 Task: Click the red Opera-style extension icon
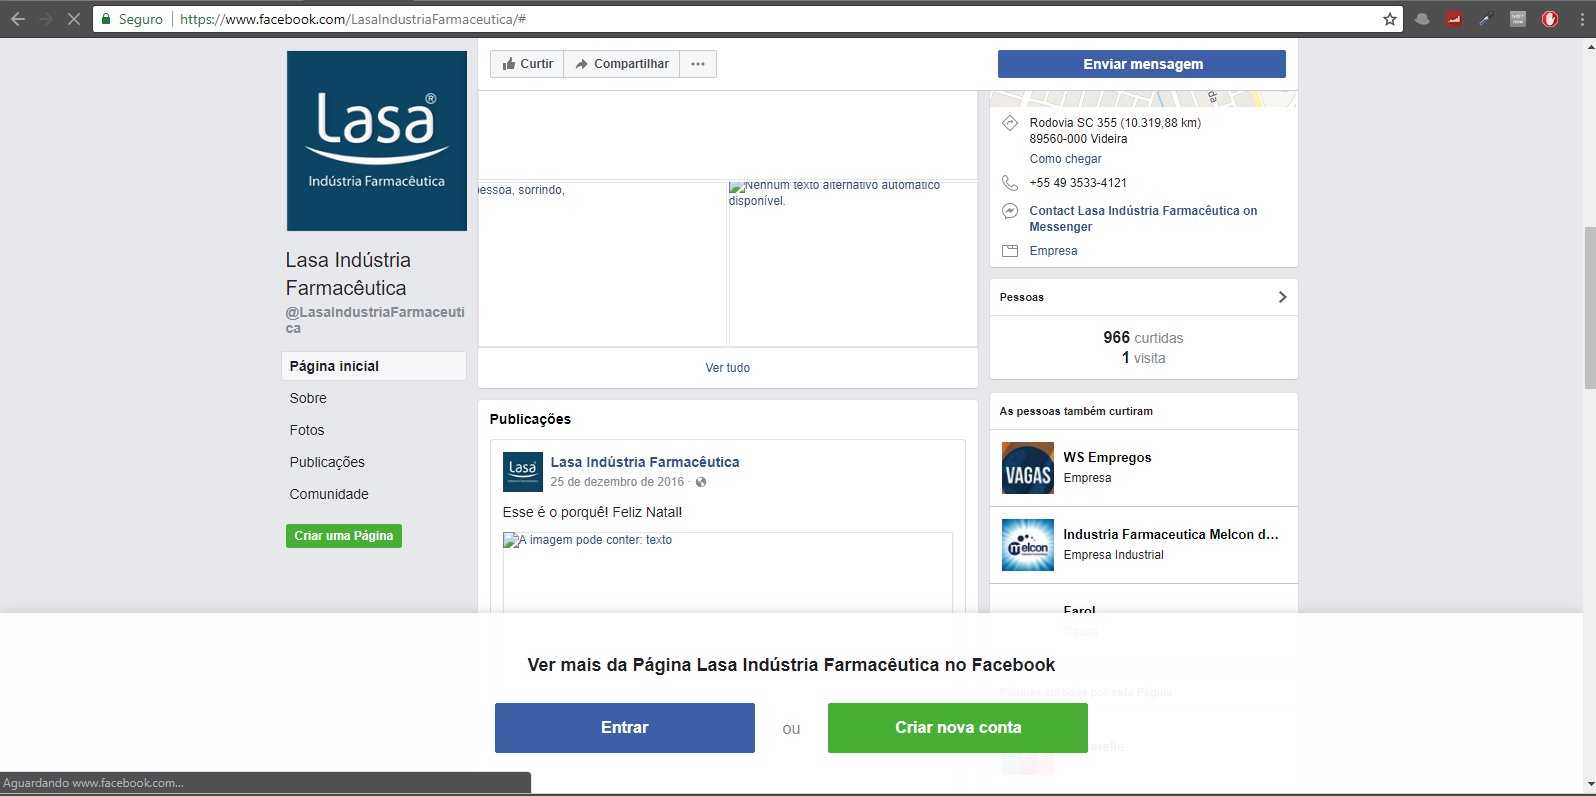[x=1550, y=19]
